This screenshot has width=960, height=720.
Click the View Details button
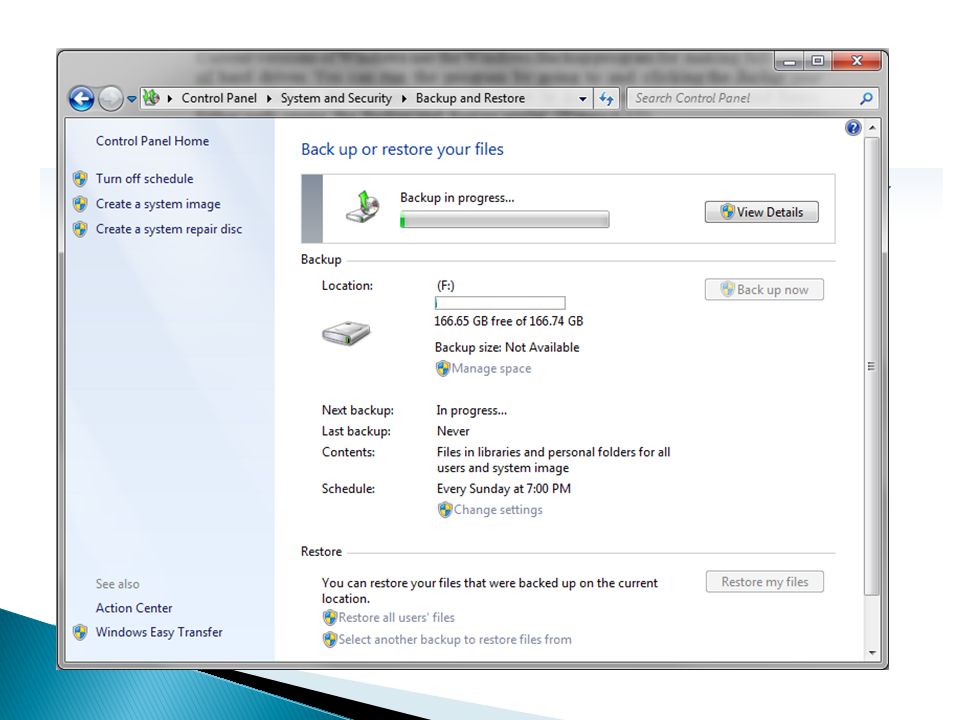pos(762,212)
